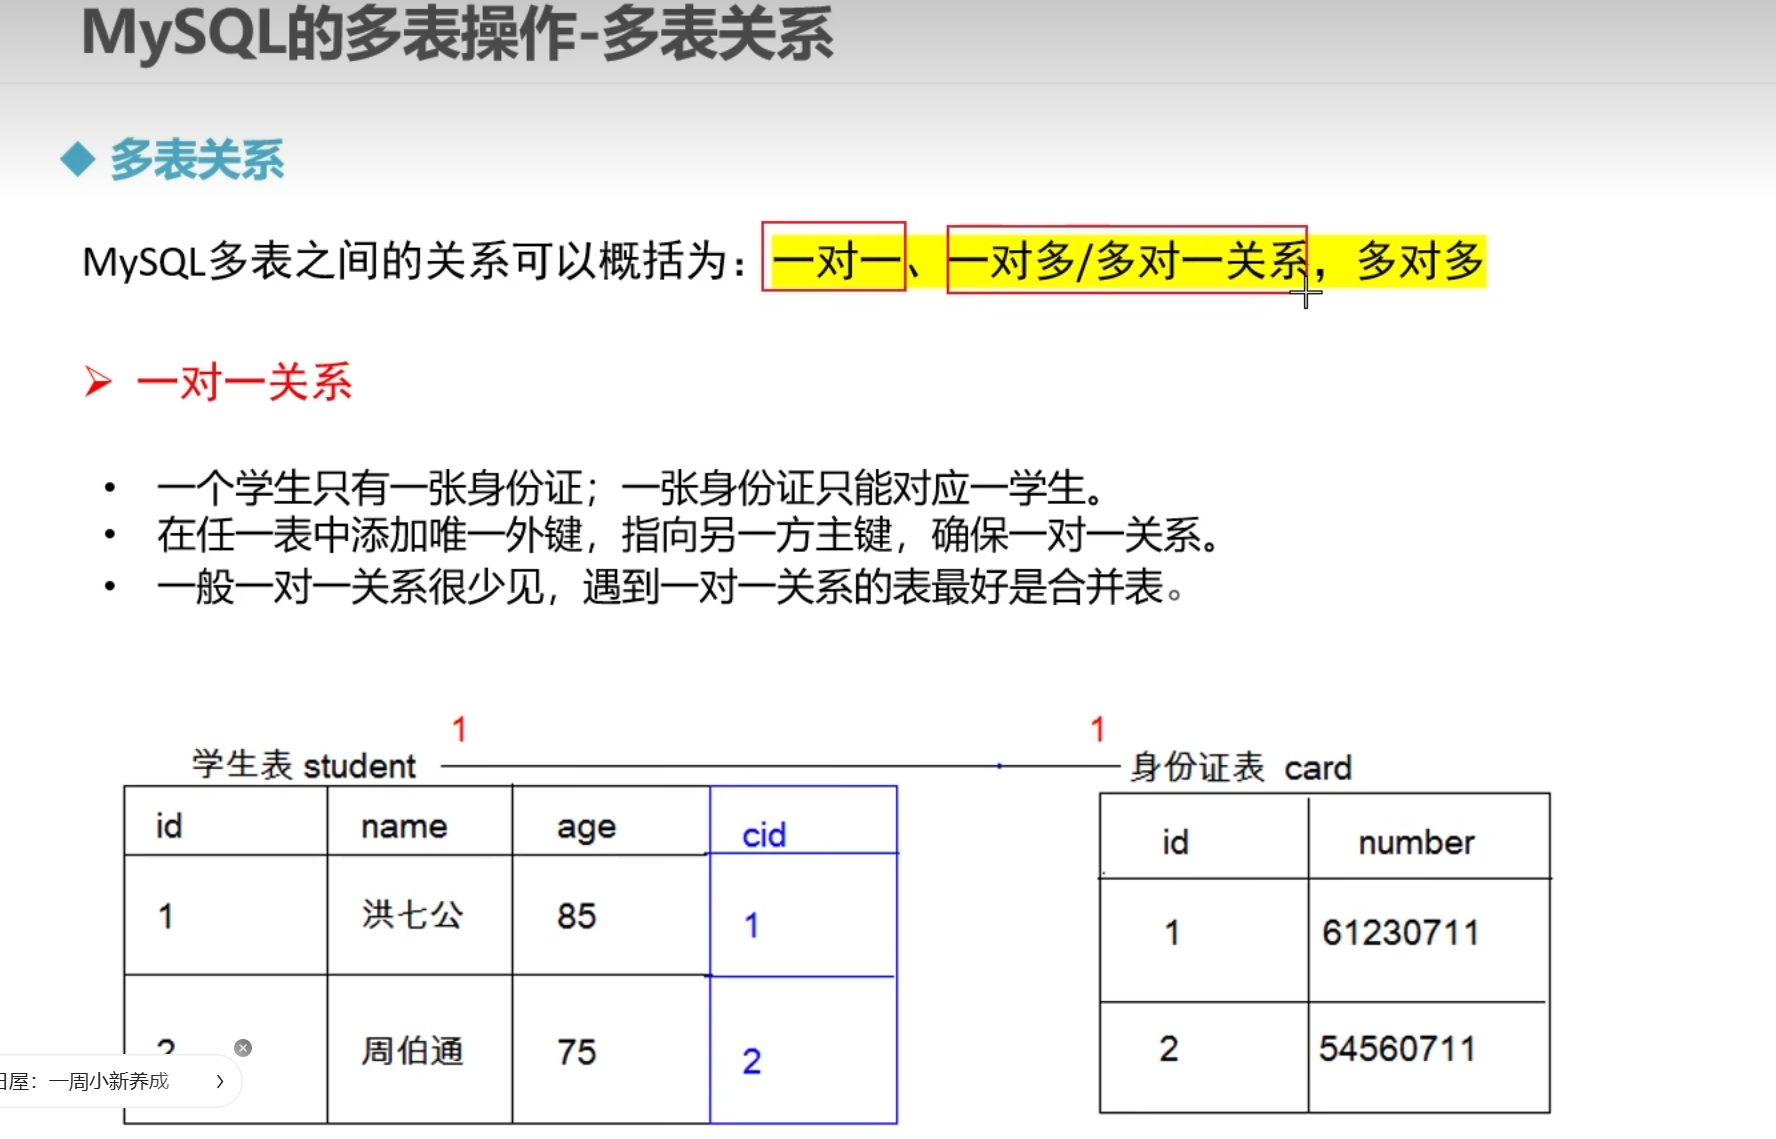Open the 一周小新养成 recommendation chevron
Viewport: 1776px width, 1139px height.
pos(220,1081)
